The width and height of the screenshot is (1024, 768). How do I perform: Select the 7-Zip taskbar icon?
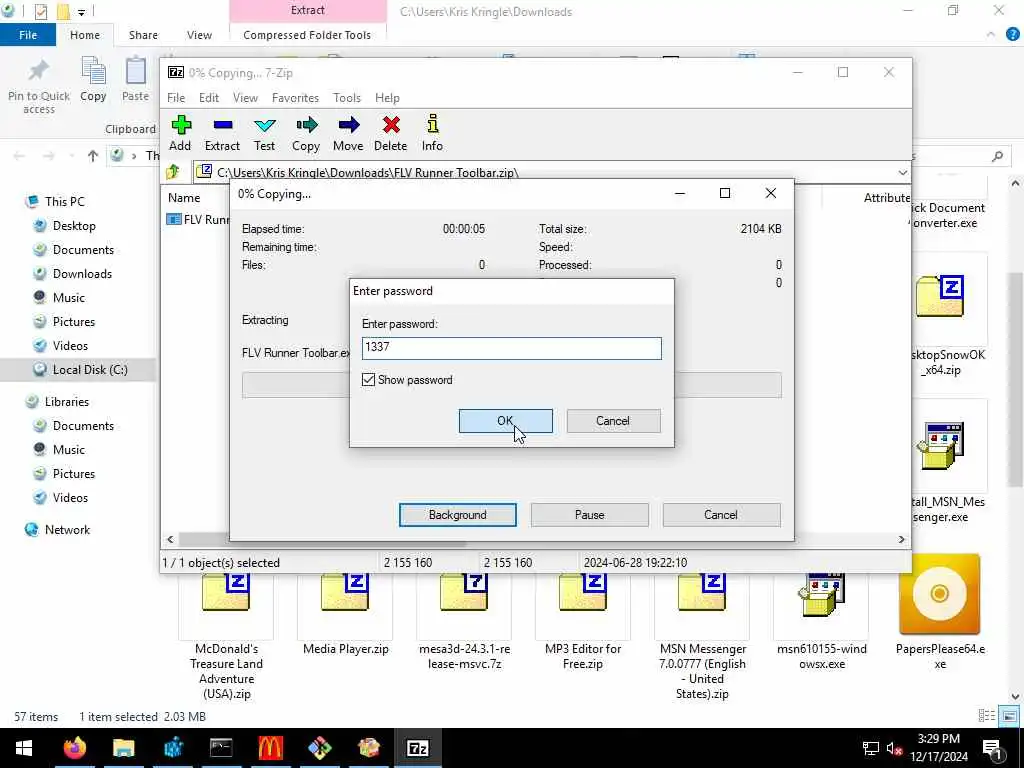[x=417, y=748]
